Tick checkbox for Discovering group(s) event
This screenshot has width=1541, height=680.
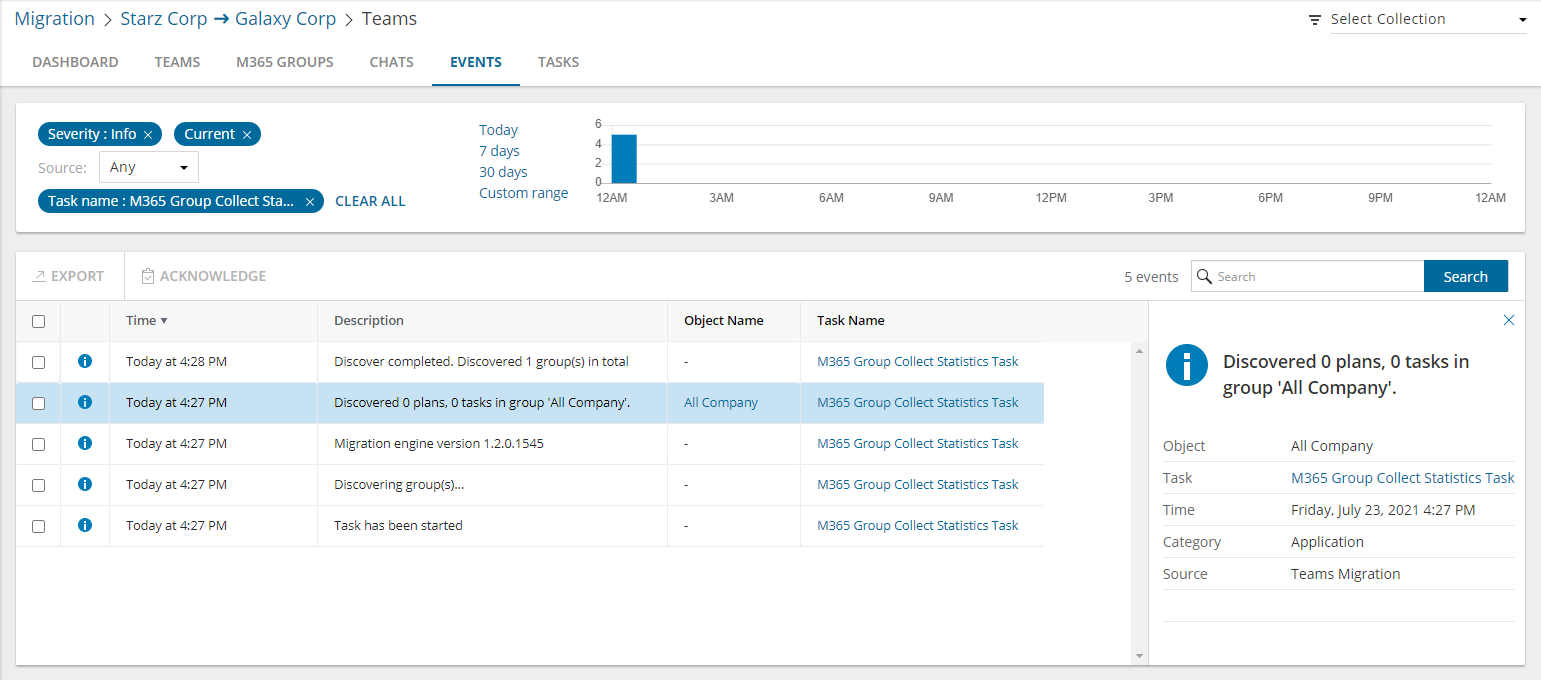tap(38, 485)
